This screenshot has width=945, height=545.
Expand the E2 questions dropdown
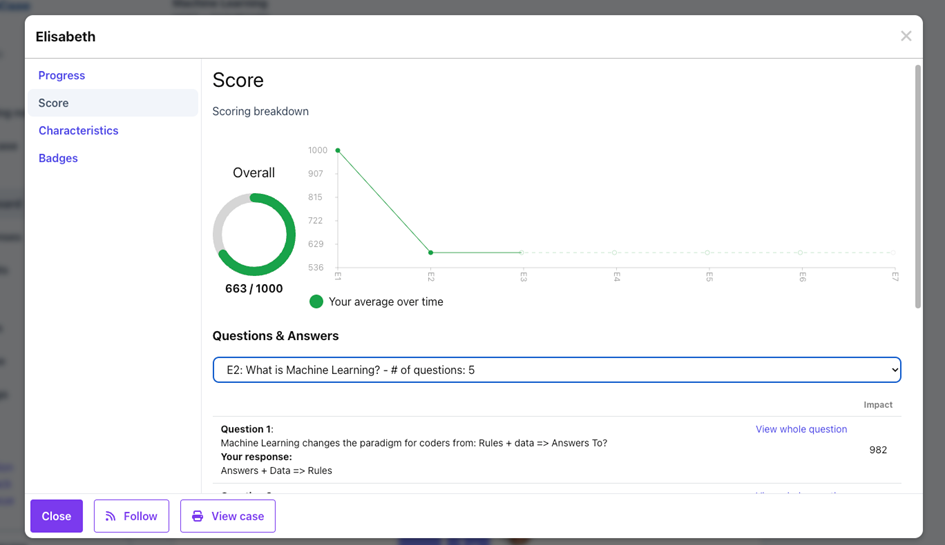click(x=556, y=370)
